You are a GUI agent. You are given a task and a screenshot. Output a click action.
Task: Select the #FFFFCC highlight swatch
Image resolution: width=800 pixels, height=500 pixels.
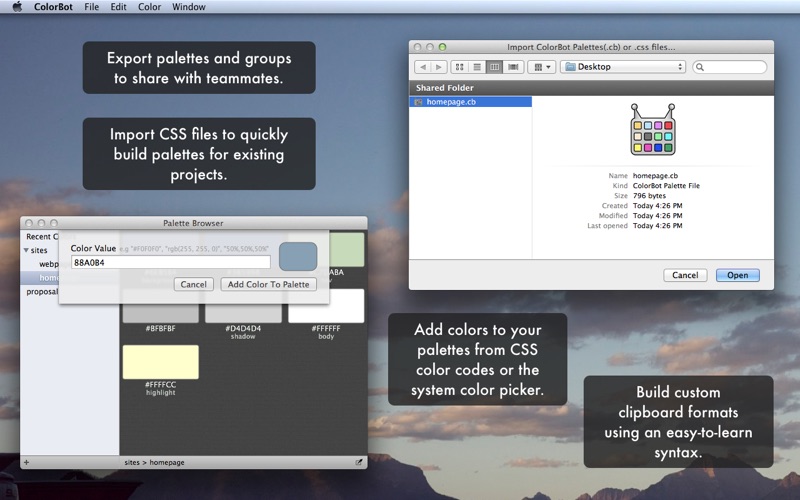pyautogui.click(x=161, y=362)
